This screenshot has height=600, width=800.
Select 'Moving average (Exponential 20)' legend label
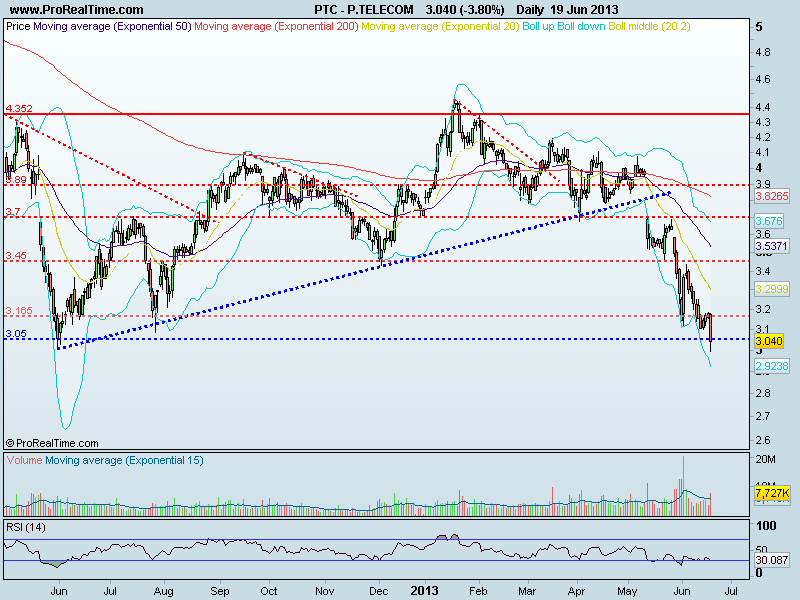pos(440,26)
